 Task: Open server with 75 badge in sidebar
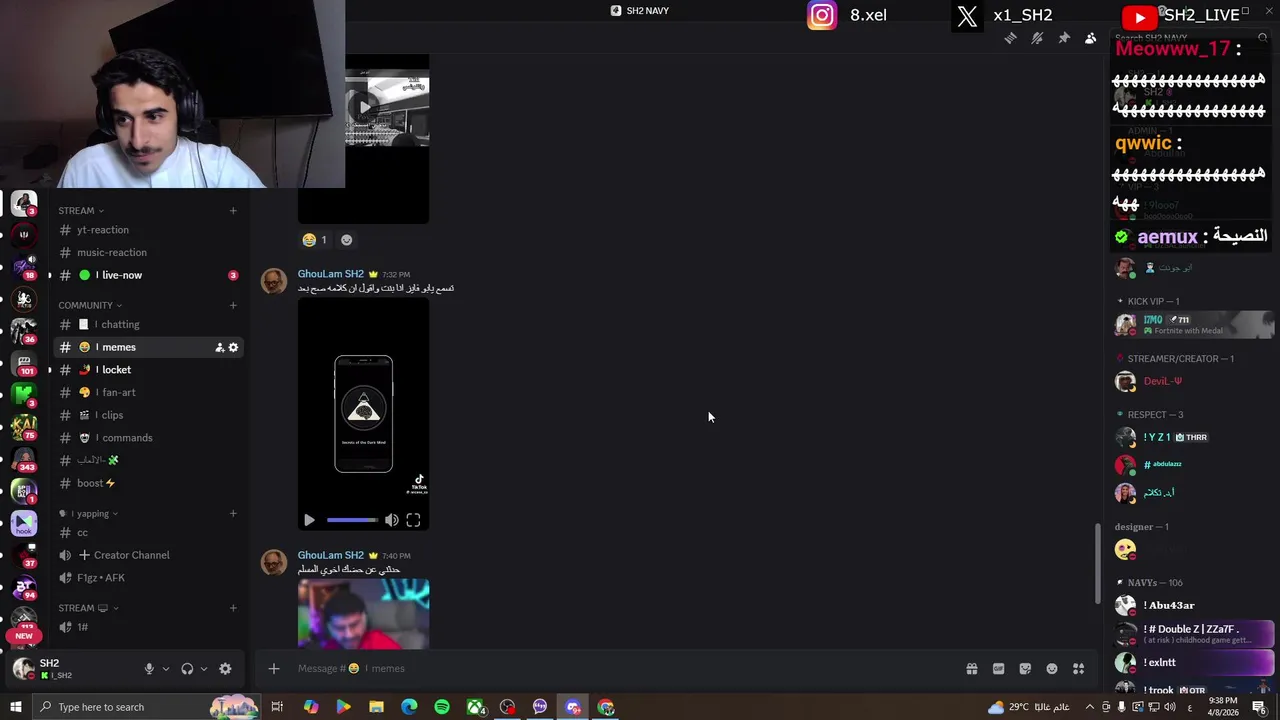pyautogui.click(x=24, y=427)
